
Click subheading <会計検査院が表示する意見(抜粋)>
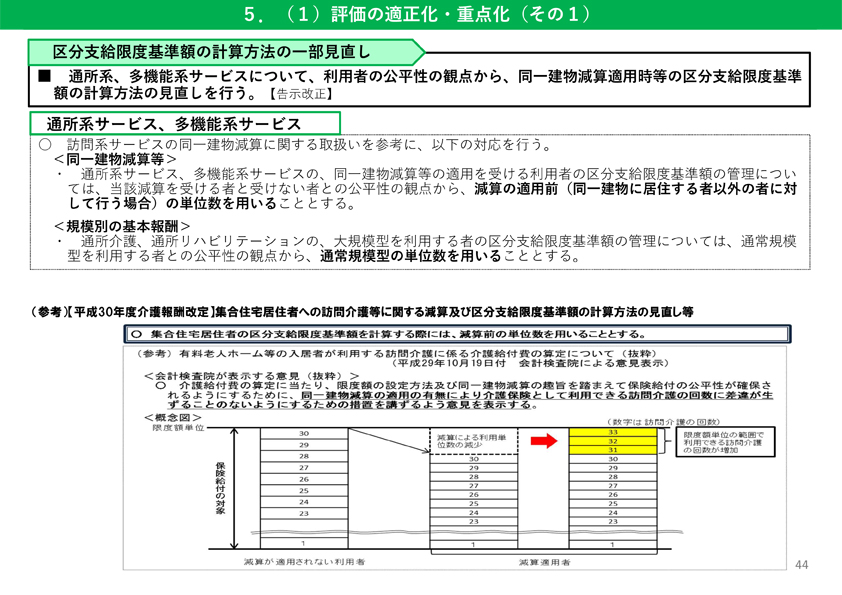(252, 376)
